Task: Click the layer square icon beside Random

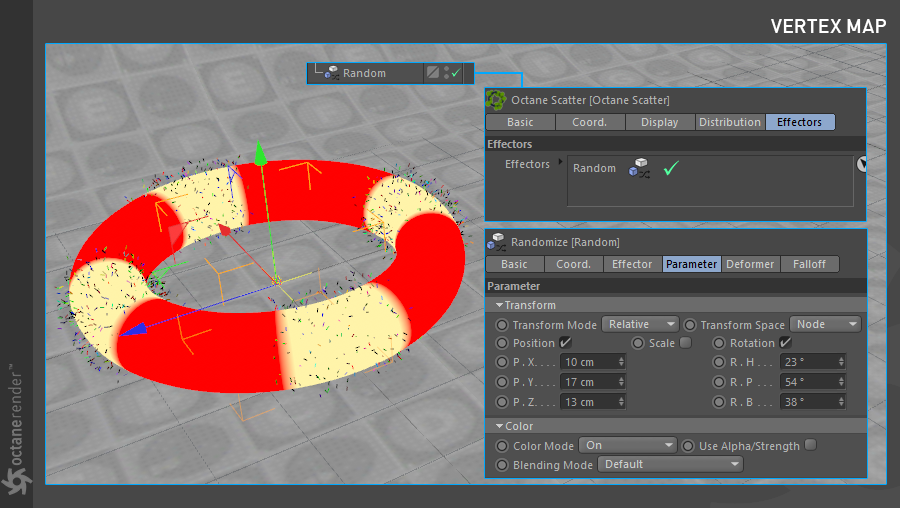Action: click(x=432, y=73)
